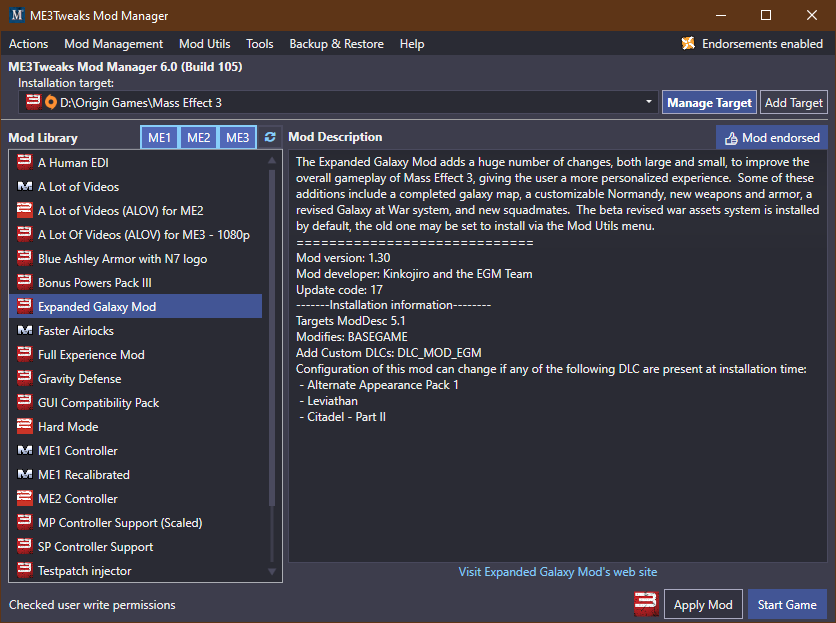Click the Start Game button
The width and height of the screenshot is (836, 623).
pos(787,604)
